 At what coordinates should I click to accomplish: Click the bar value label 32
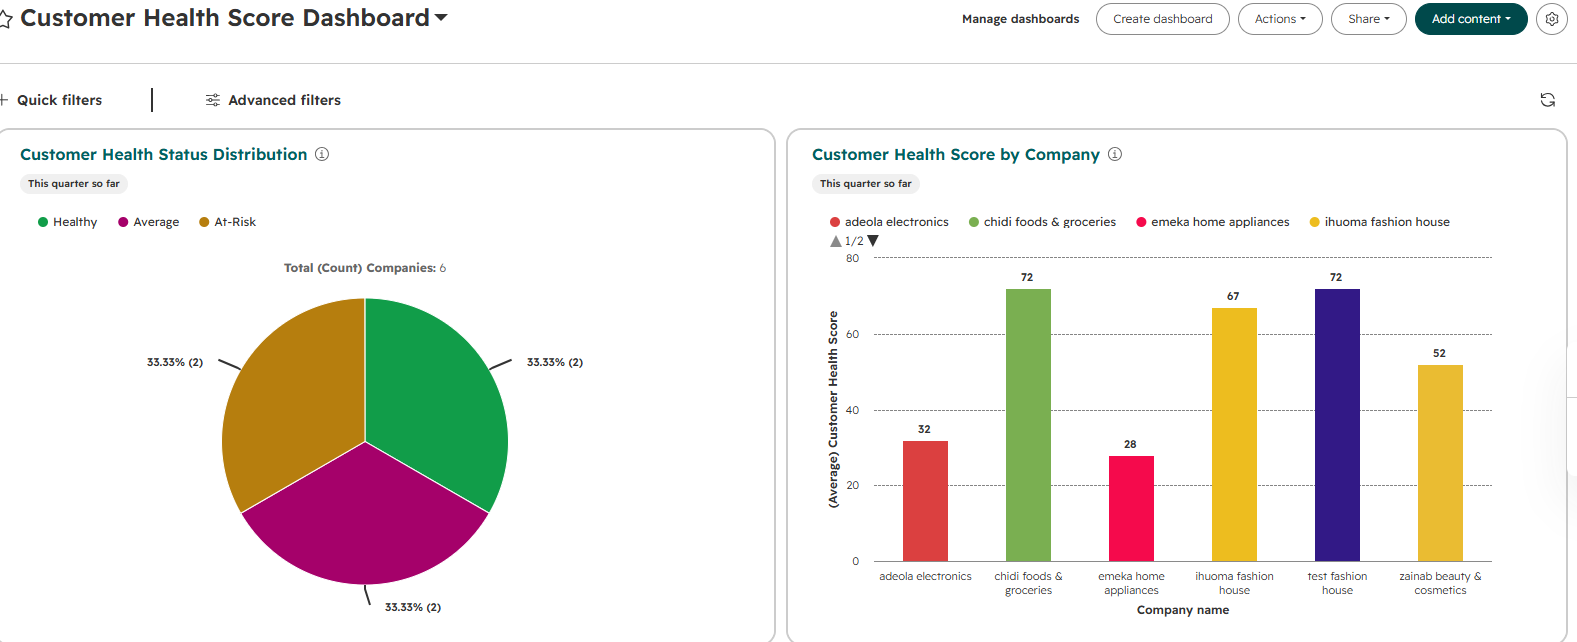(924, 429)
